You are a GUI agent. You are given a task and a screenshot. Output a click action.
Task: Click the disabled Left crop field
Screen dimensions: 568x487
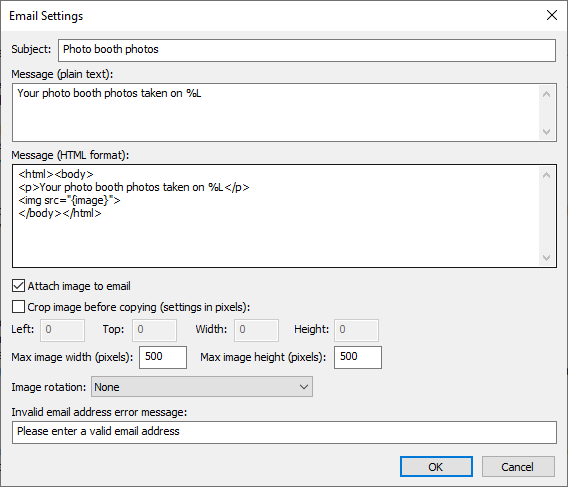[62, 330]
